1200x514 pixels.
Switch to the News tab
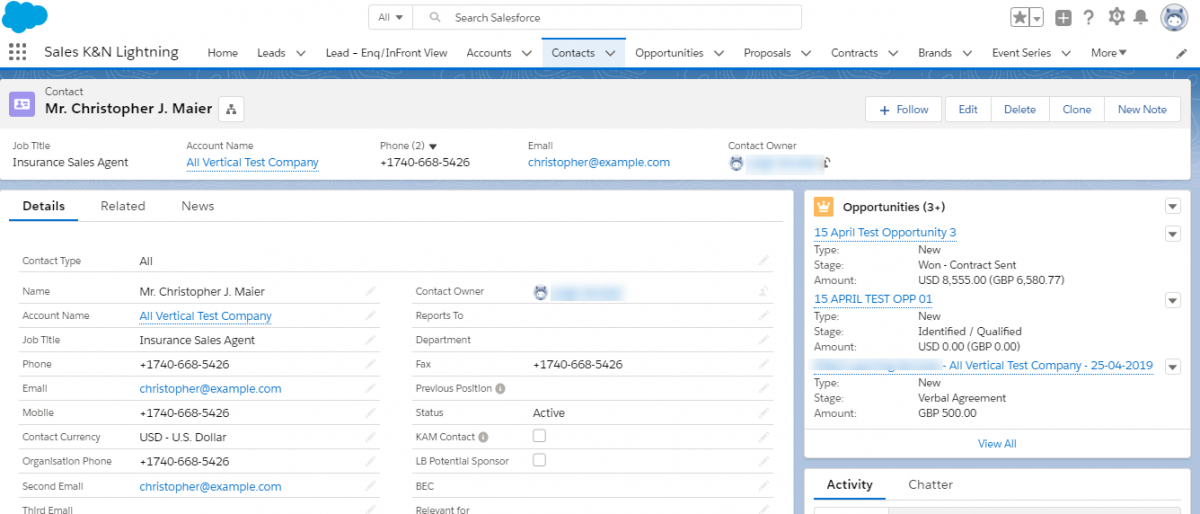tap(198, 206)
